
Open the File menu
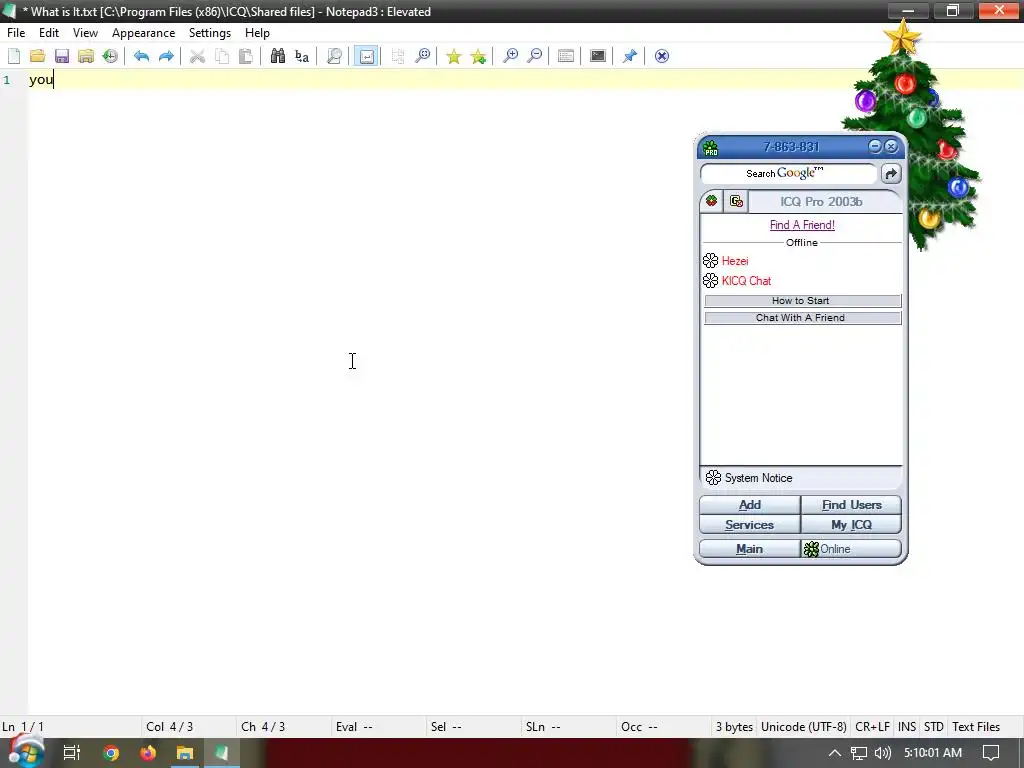[x=16, y=33]
